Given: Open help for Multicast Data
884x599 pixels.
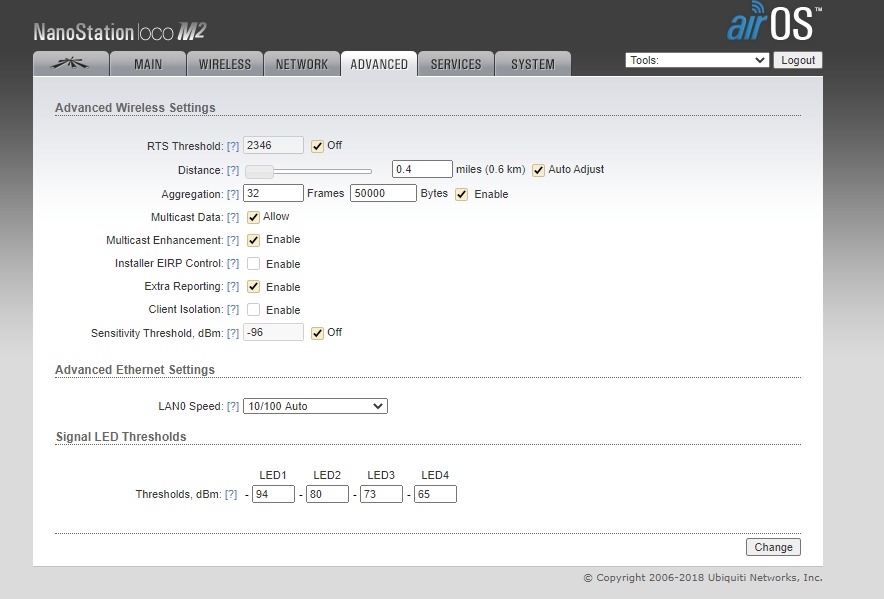Looking at the screenshot, I should point(233,217).
